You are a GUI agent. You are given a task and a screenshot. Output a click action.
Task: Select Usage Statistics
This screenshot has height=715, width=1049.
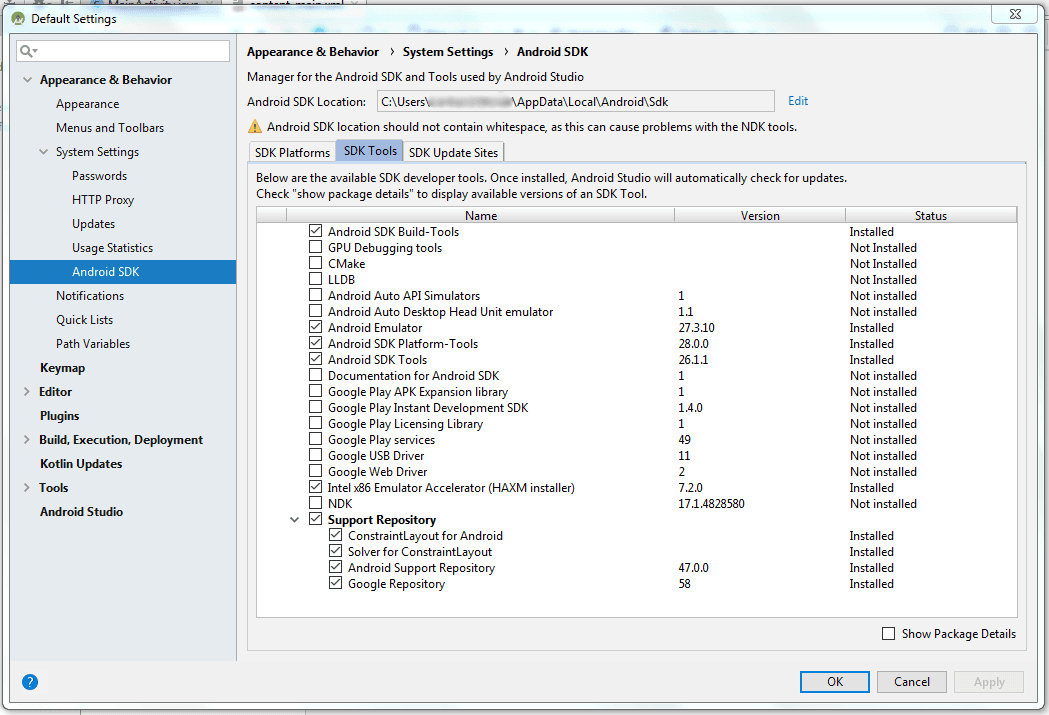pyautogui.click(x=112, y=248)
